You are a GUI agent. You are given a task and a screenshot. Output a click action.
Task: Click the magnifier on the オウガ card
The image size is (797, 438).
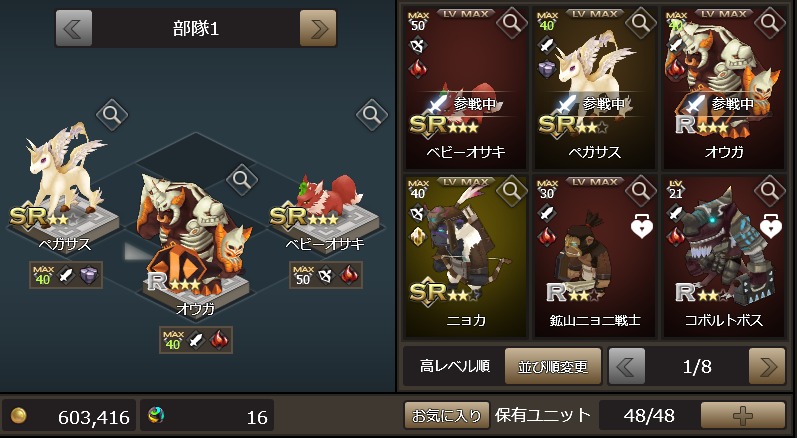tap(770, 22)
